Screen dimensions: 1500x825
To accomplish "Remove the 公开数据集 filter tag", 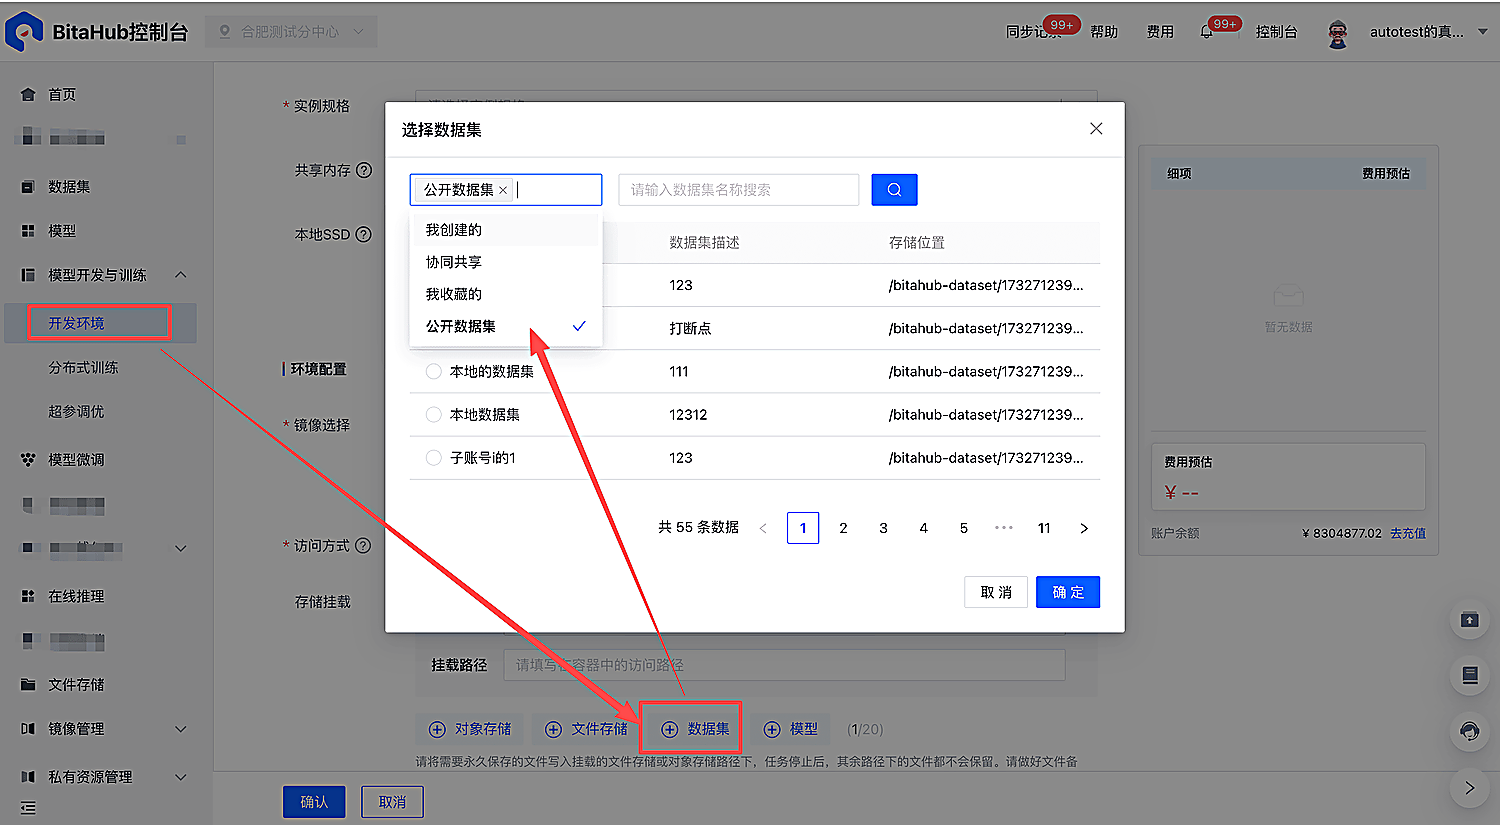I will point(503,190).
